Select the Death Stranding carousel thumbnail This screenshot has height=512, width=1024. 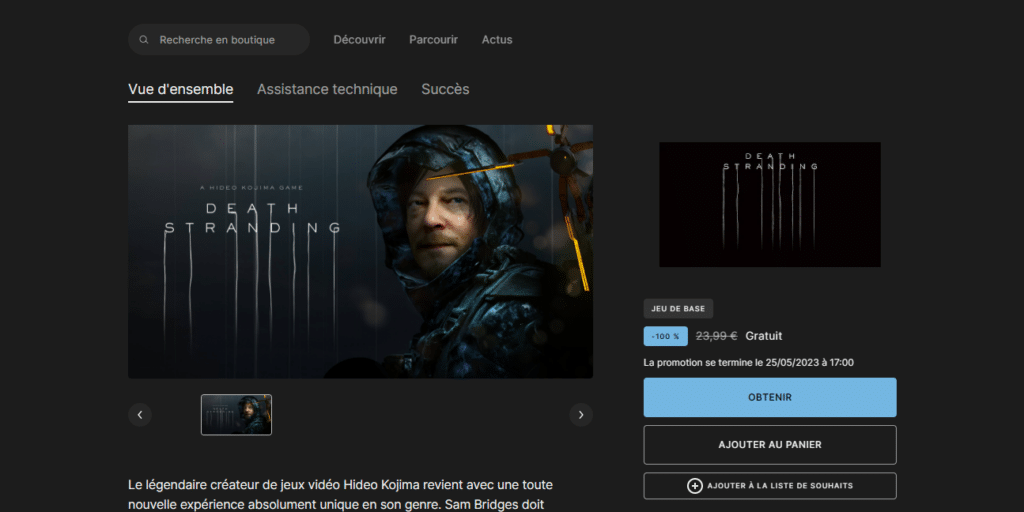[x=236, y=415]
